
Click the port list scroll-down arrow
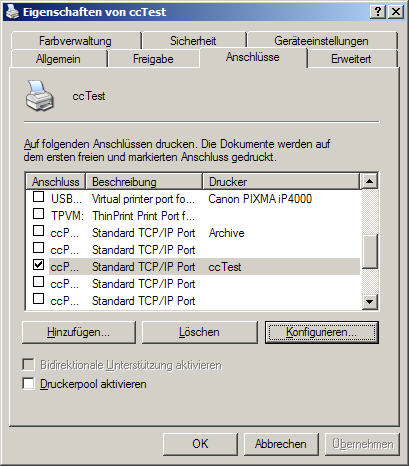coord(369,302)
